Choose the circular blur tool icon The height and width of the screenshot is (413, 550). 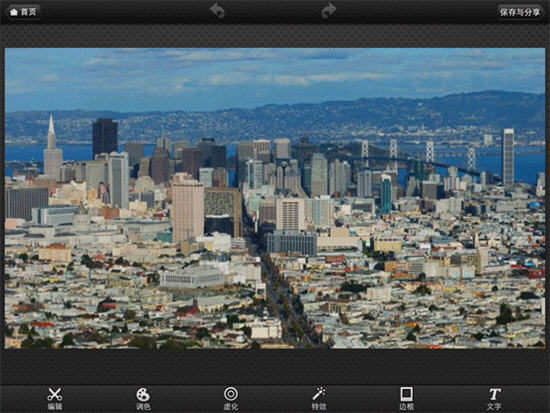click(231, 394)
